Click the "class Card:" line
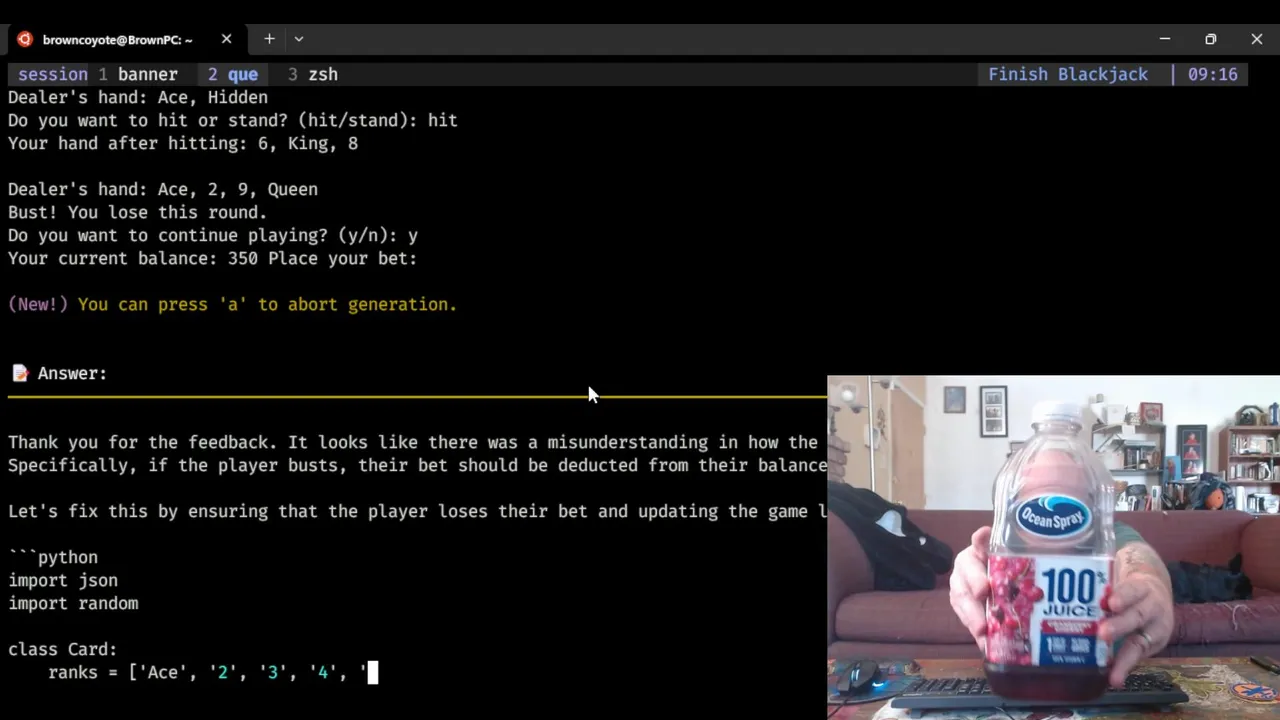Viewport: 1280px width, 720px height. [63, 649]
